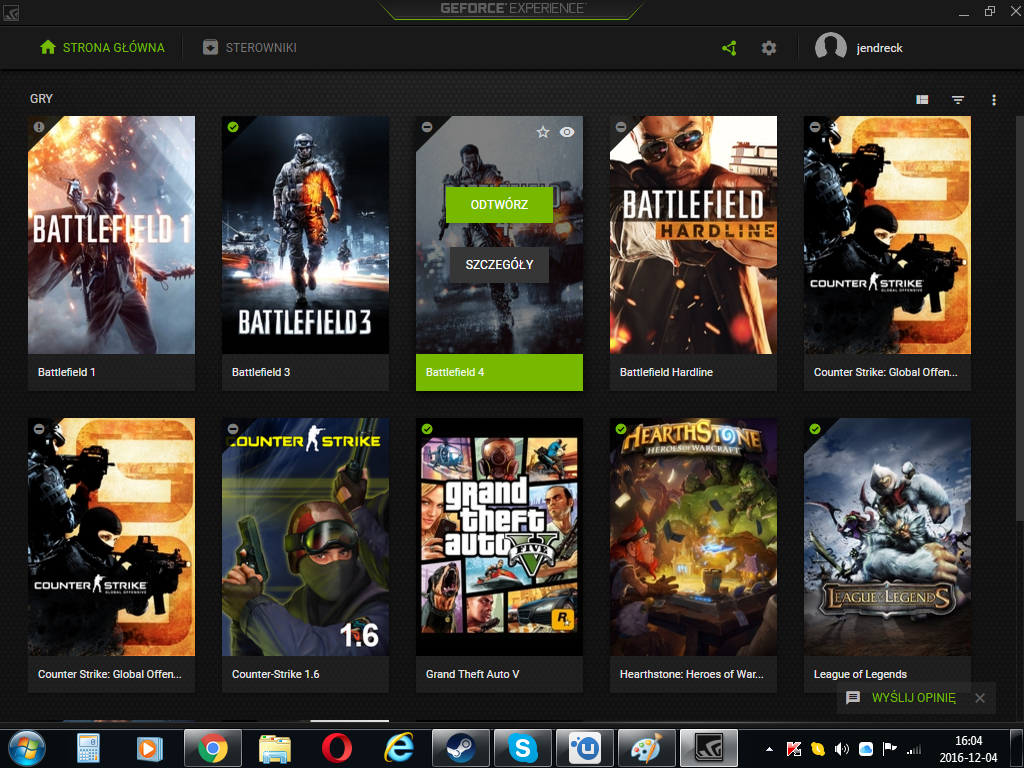The height and width of the screenshot is (768, 1024).
Task: Select the Battlefield 3 cover art
Action: [x=305, y=235]
